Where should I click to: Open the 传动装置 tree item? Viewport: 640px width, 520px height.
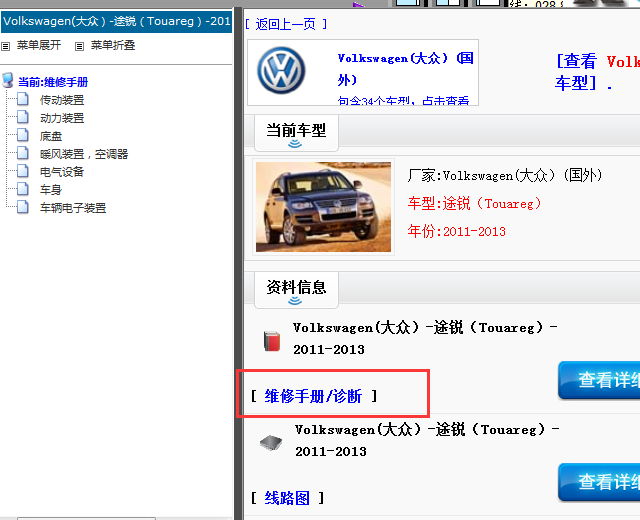tap(62, 100)
